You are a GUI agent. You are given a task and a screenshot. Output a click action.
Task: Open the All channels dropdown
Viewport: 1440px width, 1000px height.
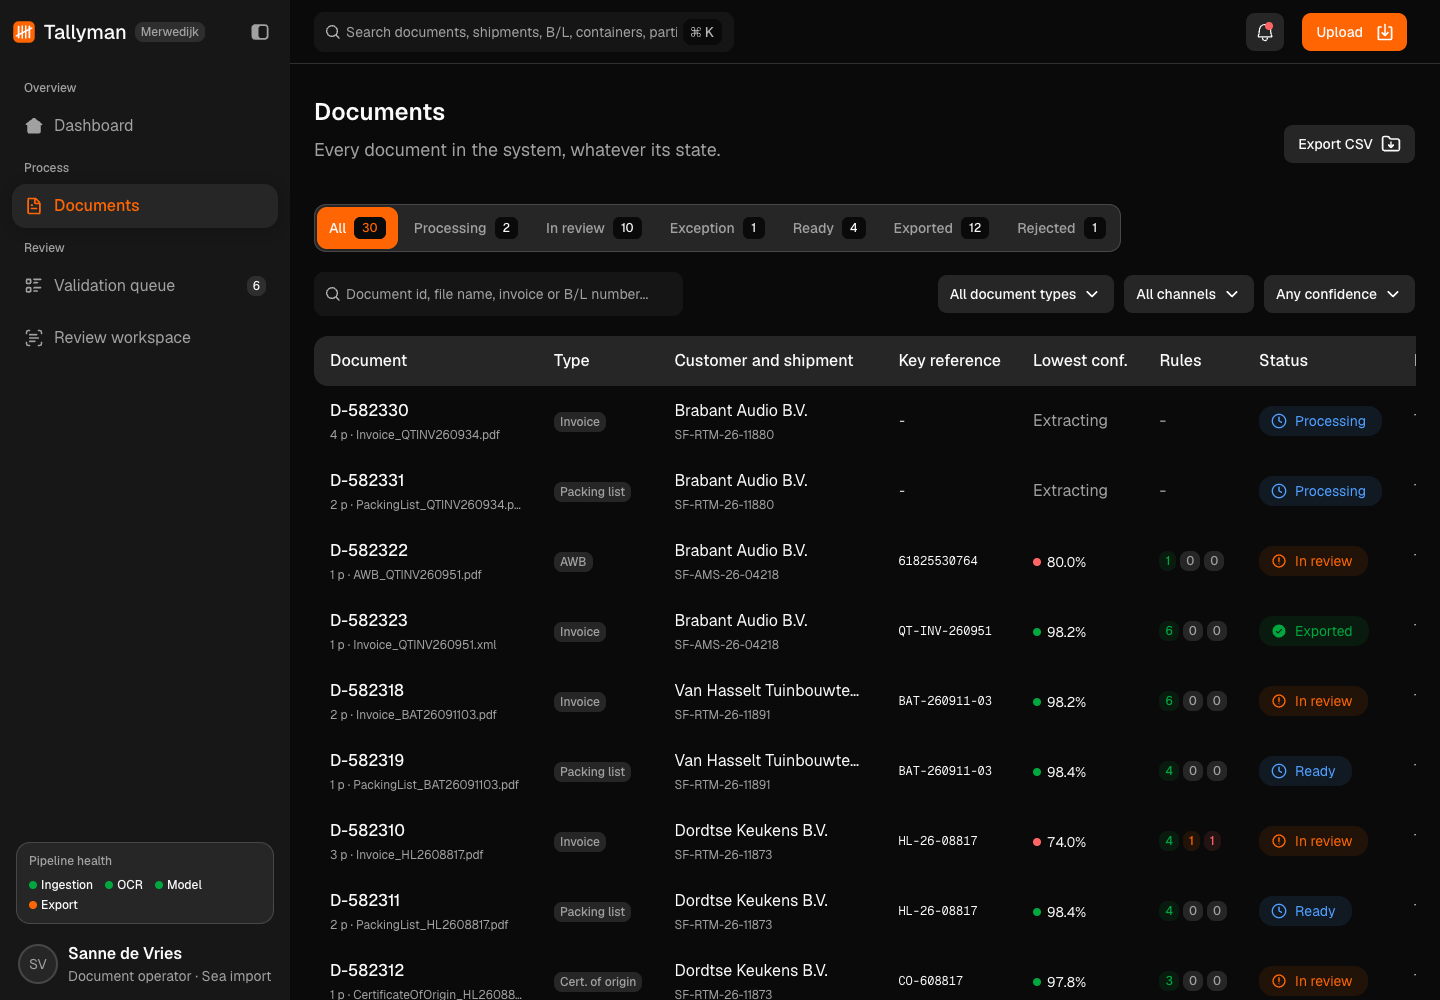(x=1188, y=294)
